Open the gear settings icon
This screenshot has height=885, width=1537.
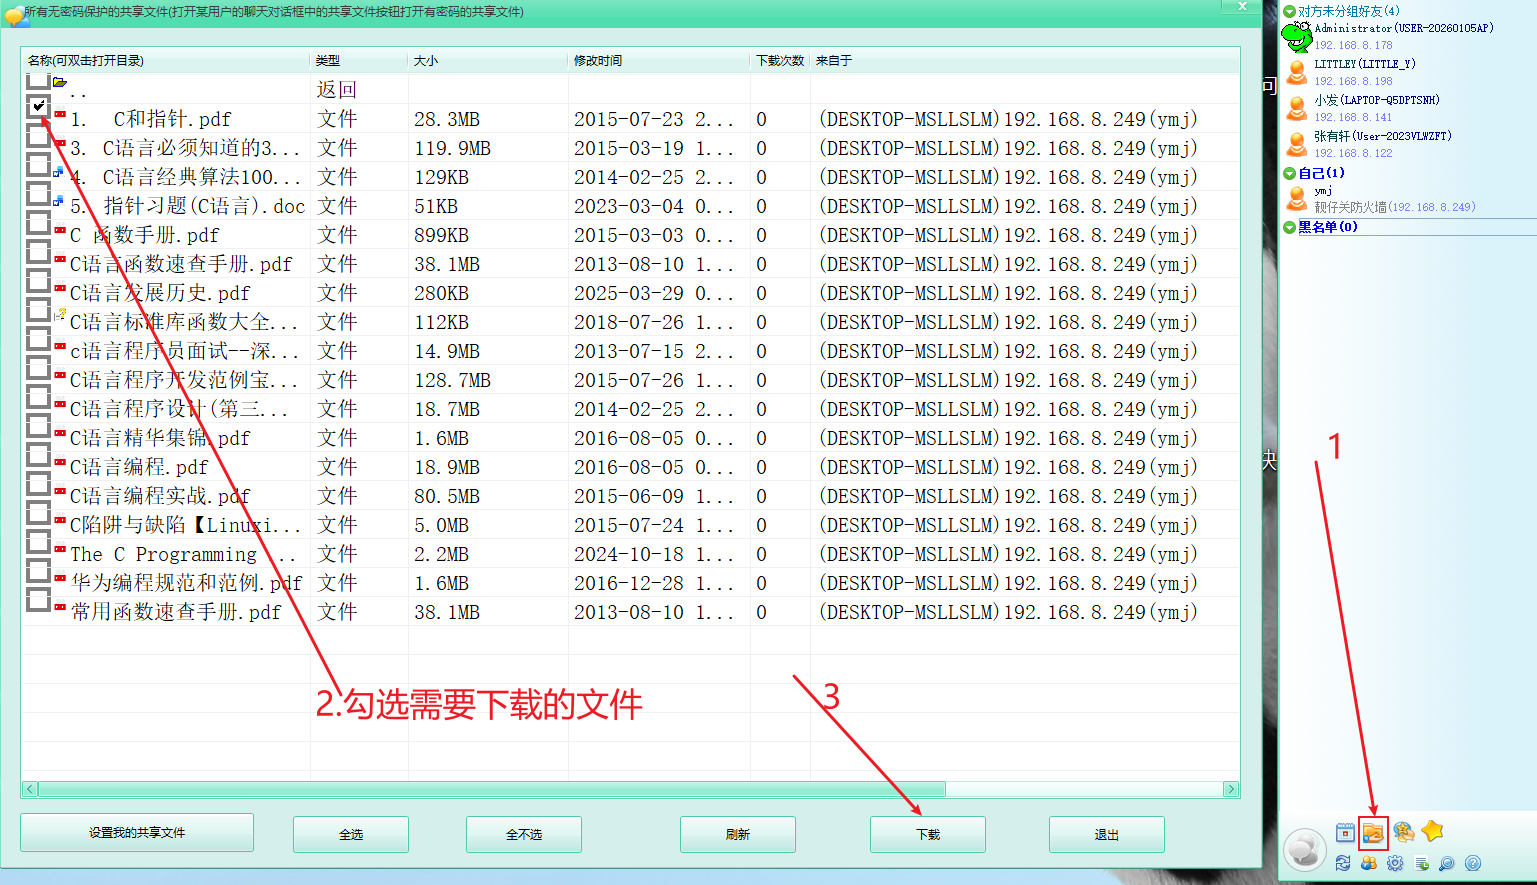point(1395,863)
